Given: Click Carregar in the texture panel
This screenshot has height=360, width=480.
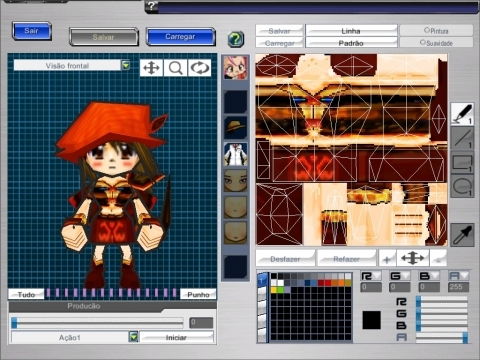Looking at the screenshot, I should coord(279,43).
